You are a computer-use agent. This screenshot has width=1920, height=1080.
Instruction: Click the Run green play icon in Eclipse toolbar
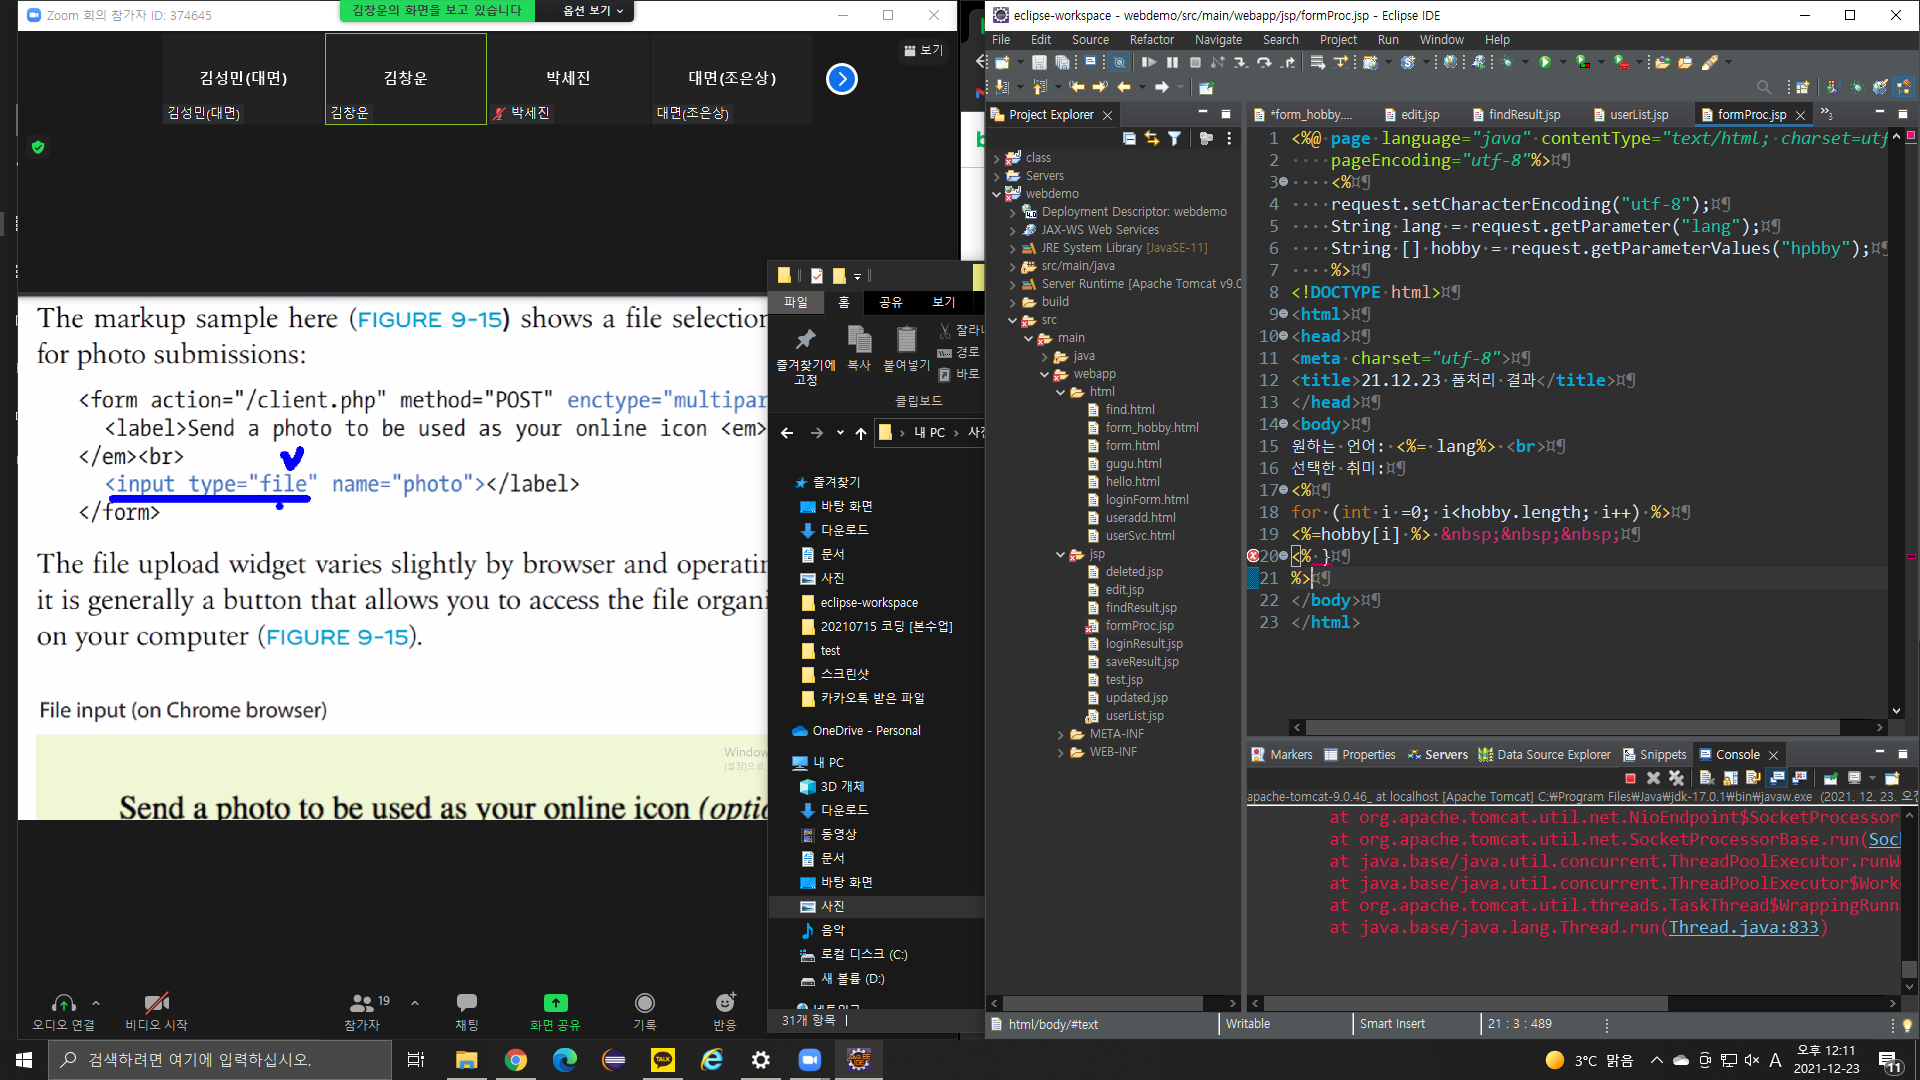[x=1545, y=62]
